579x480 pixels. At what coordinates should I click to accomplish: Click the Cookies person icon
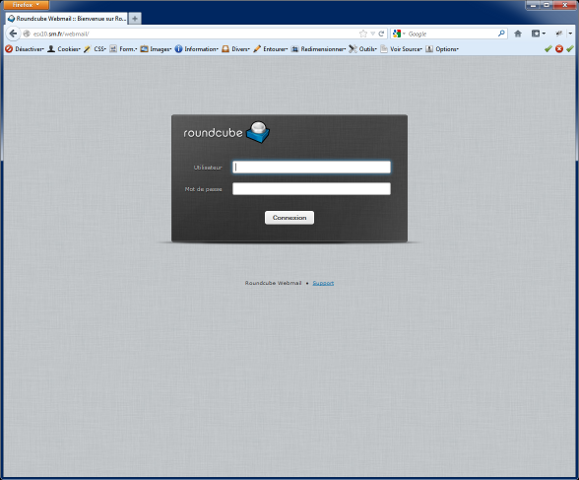coord(51,49)
